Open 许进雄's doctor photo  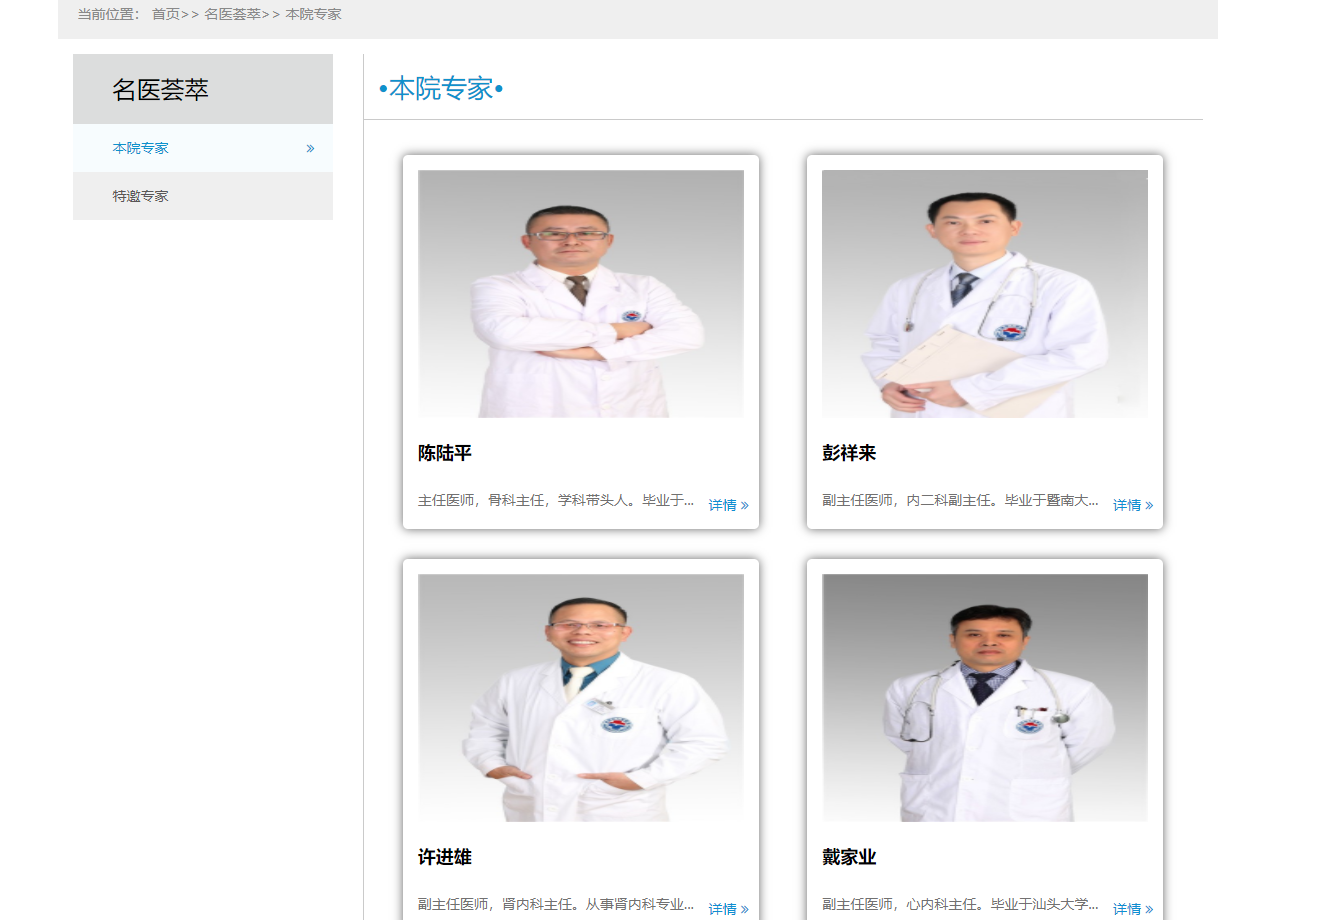point(581,698)
